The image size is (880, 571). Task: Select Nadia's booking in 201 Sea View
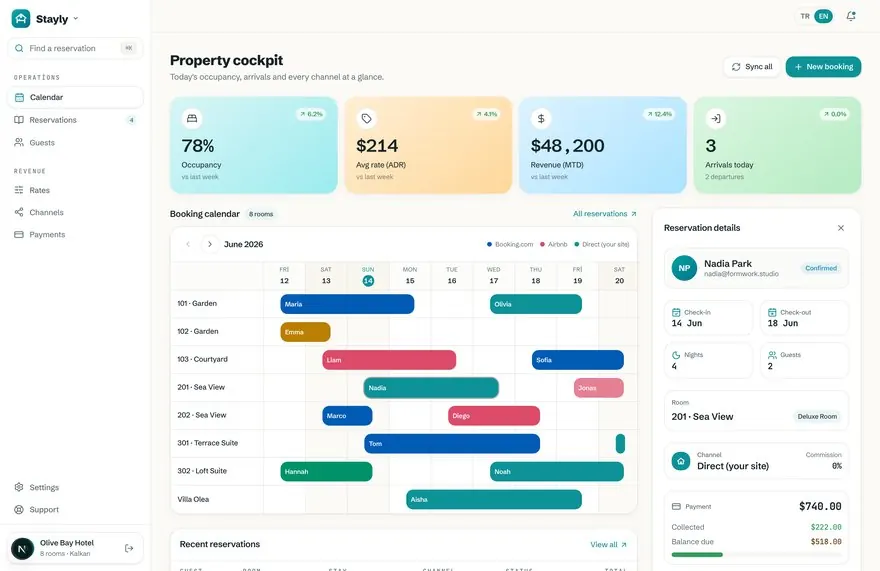(x=431, y=388)
